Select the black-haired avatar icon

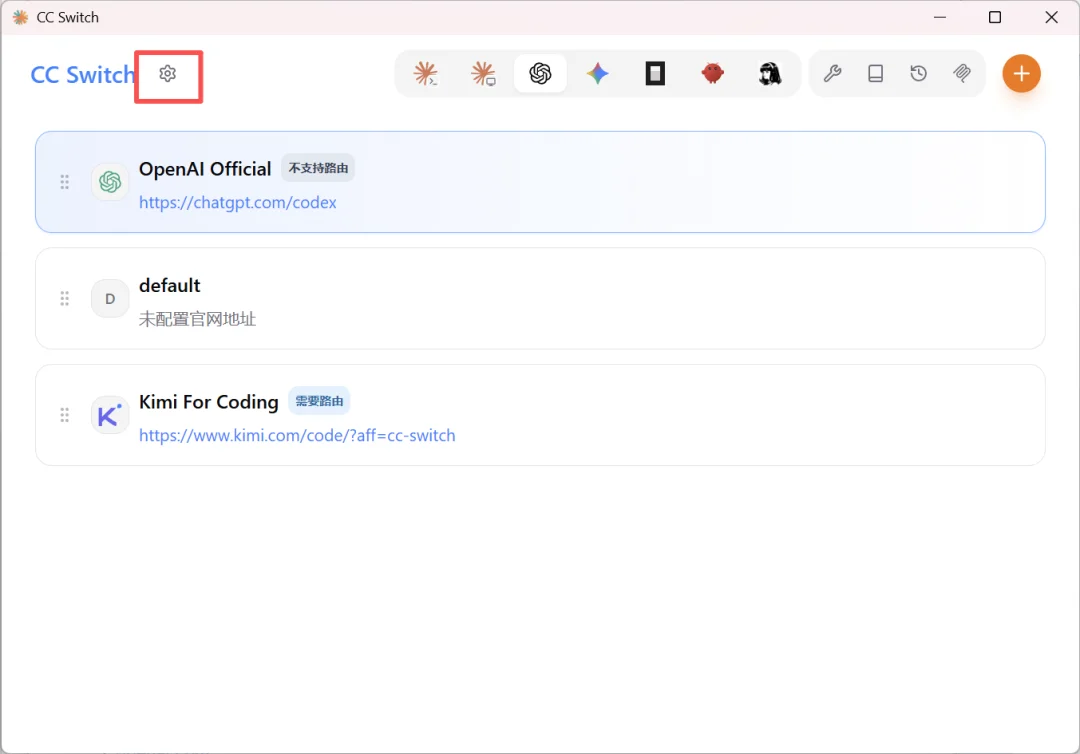click(x=770, y=74)
